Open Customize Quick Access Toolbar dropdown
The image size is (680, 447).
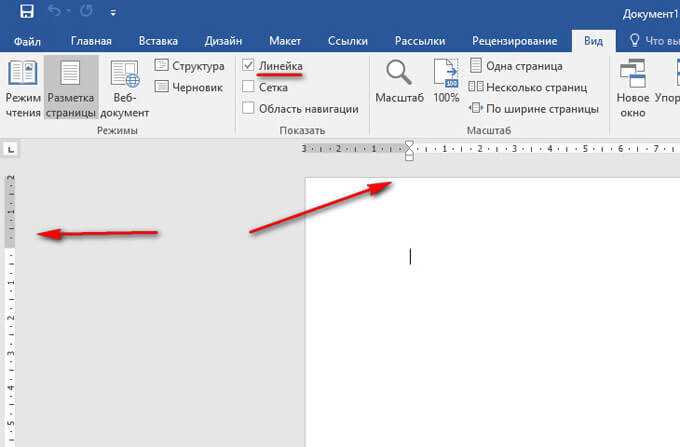click(x=113, y=13)
